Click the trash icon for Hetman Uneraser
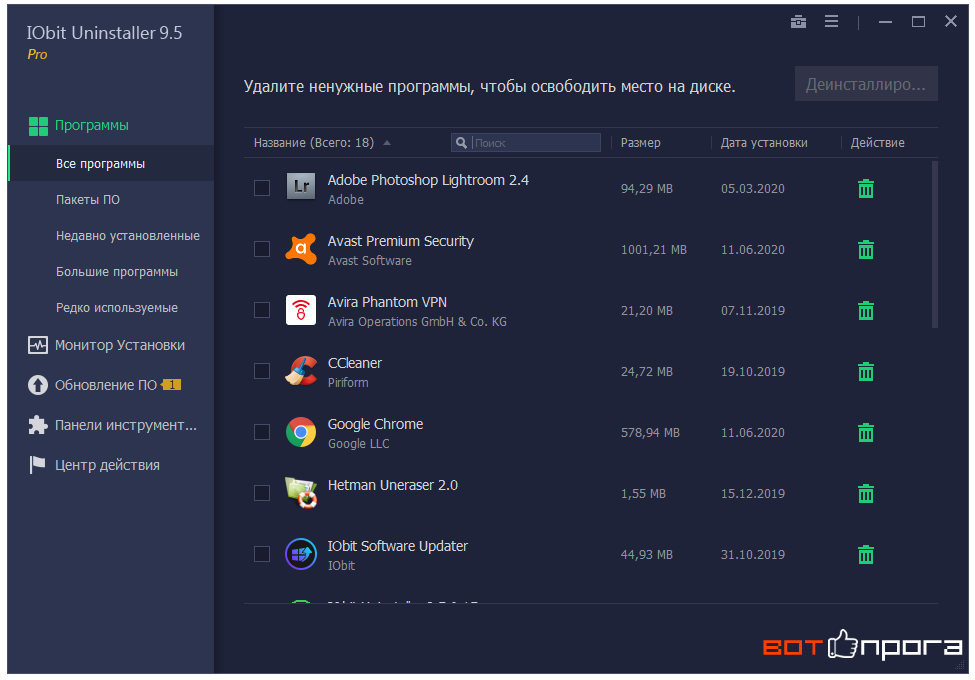The image size is (975, 680). pos(866,493)
